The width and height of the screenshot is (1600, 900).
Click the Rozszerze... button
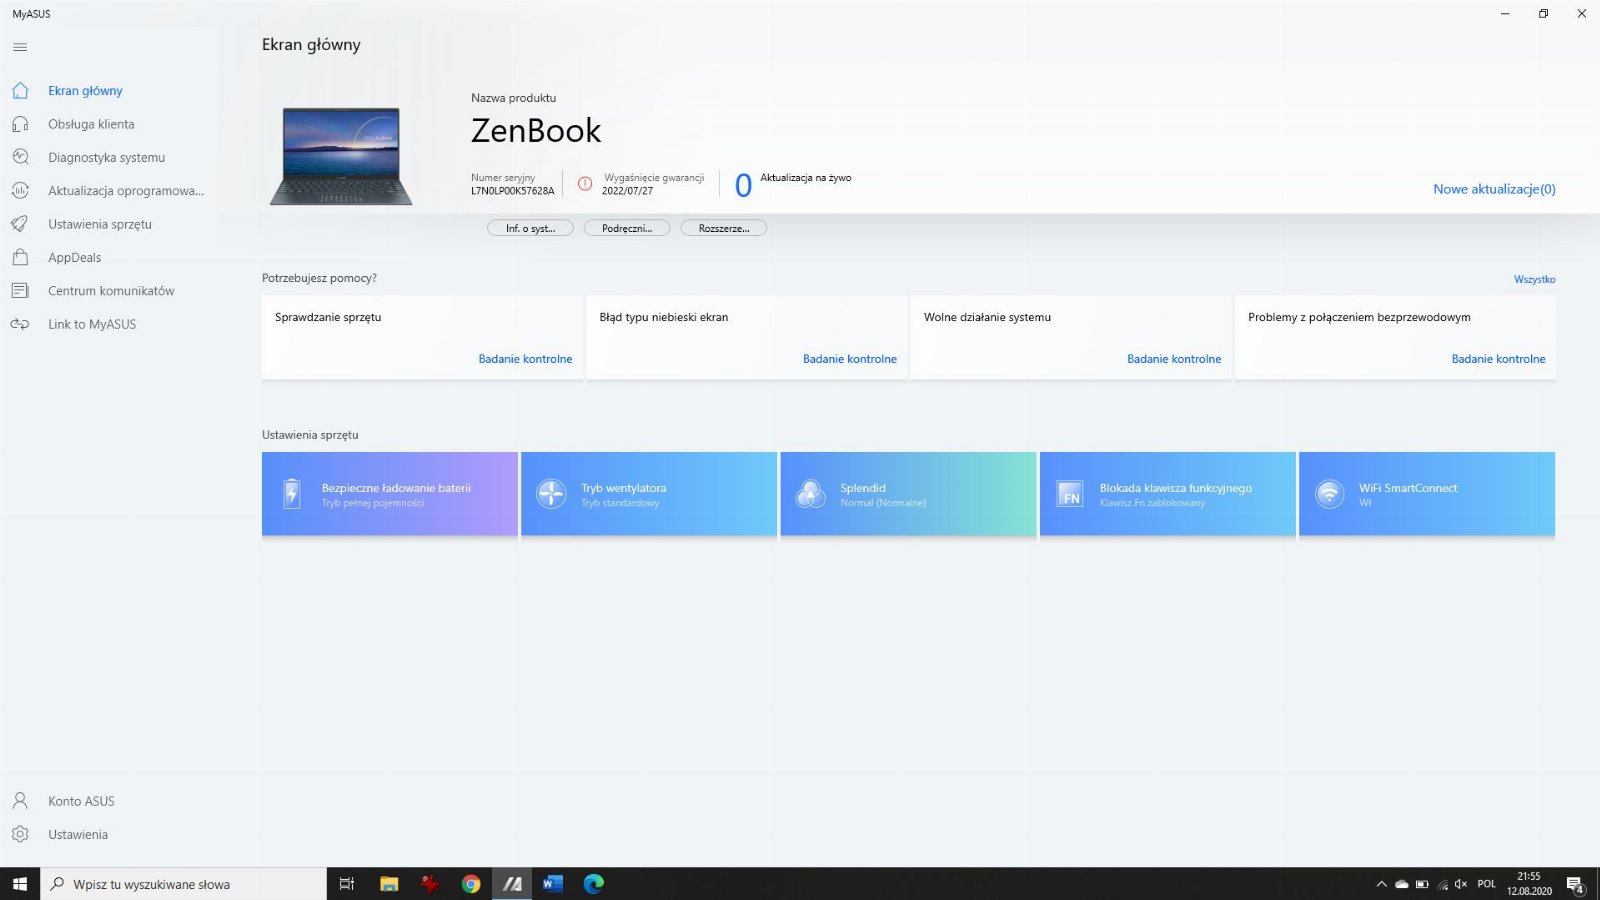pos(724,228)
